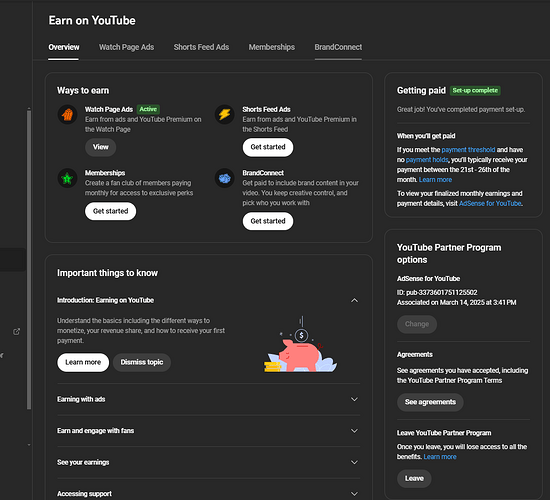Open the payment holds link
Viewport: 550px width, 500px height.
pyautogui.click(x=427, y=160)
